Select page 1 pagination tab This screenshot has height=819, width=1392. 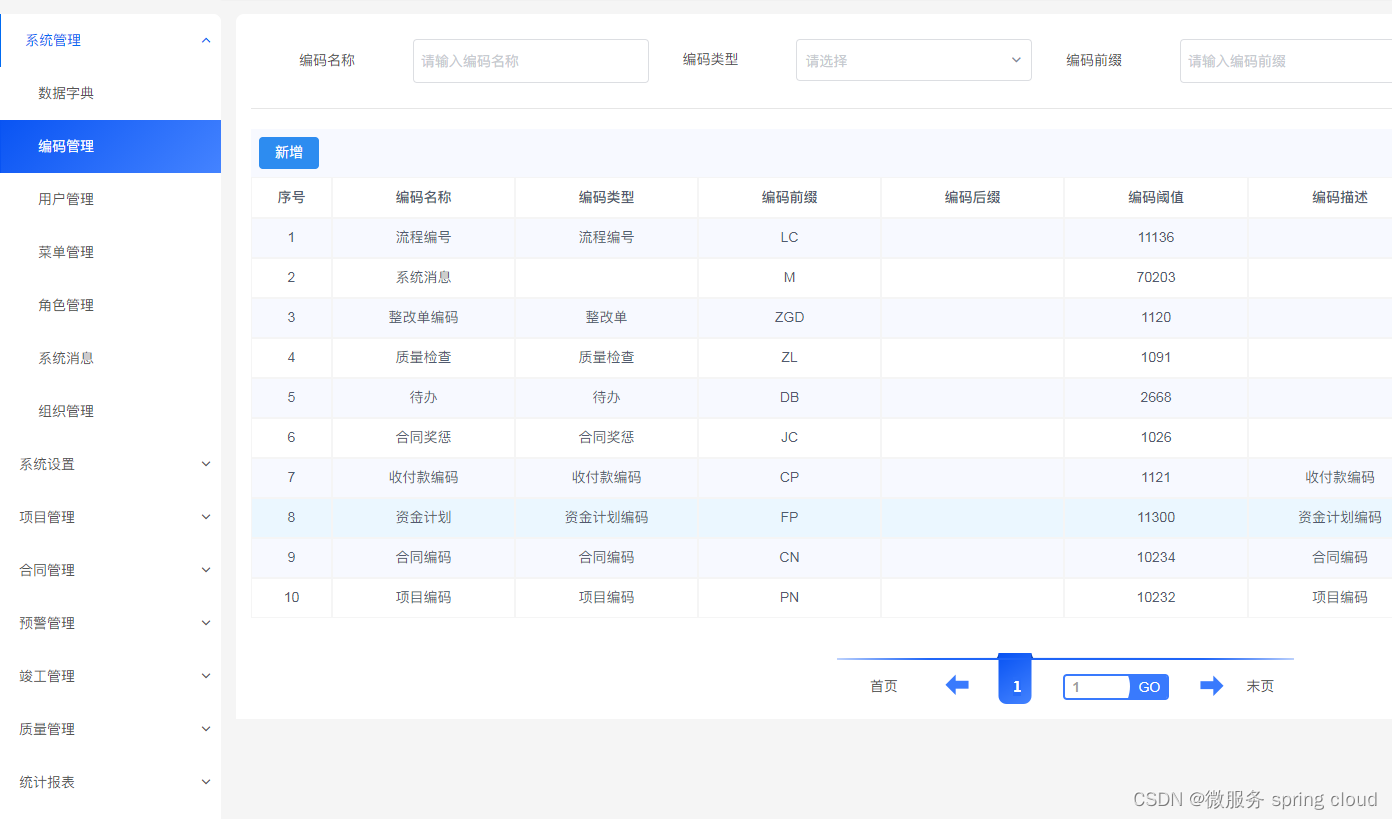click(1015, 680)
